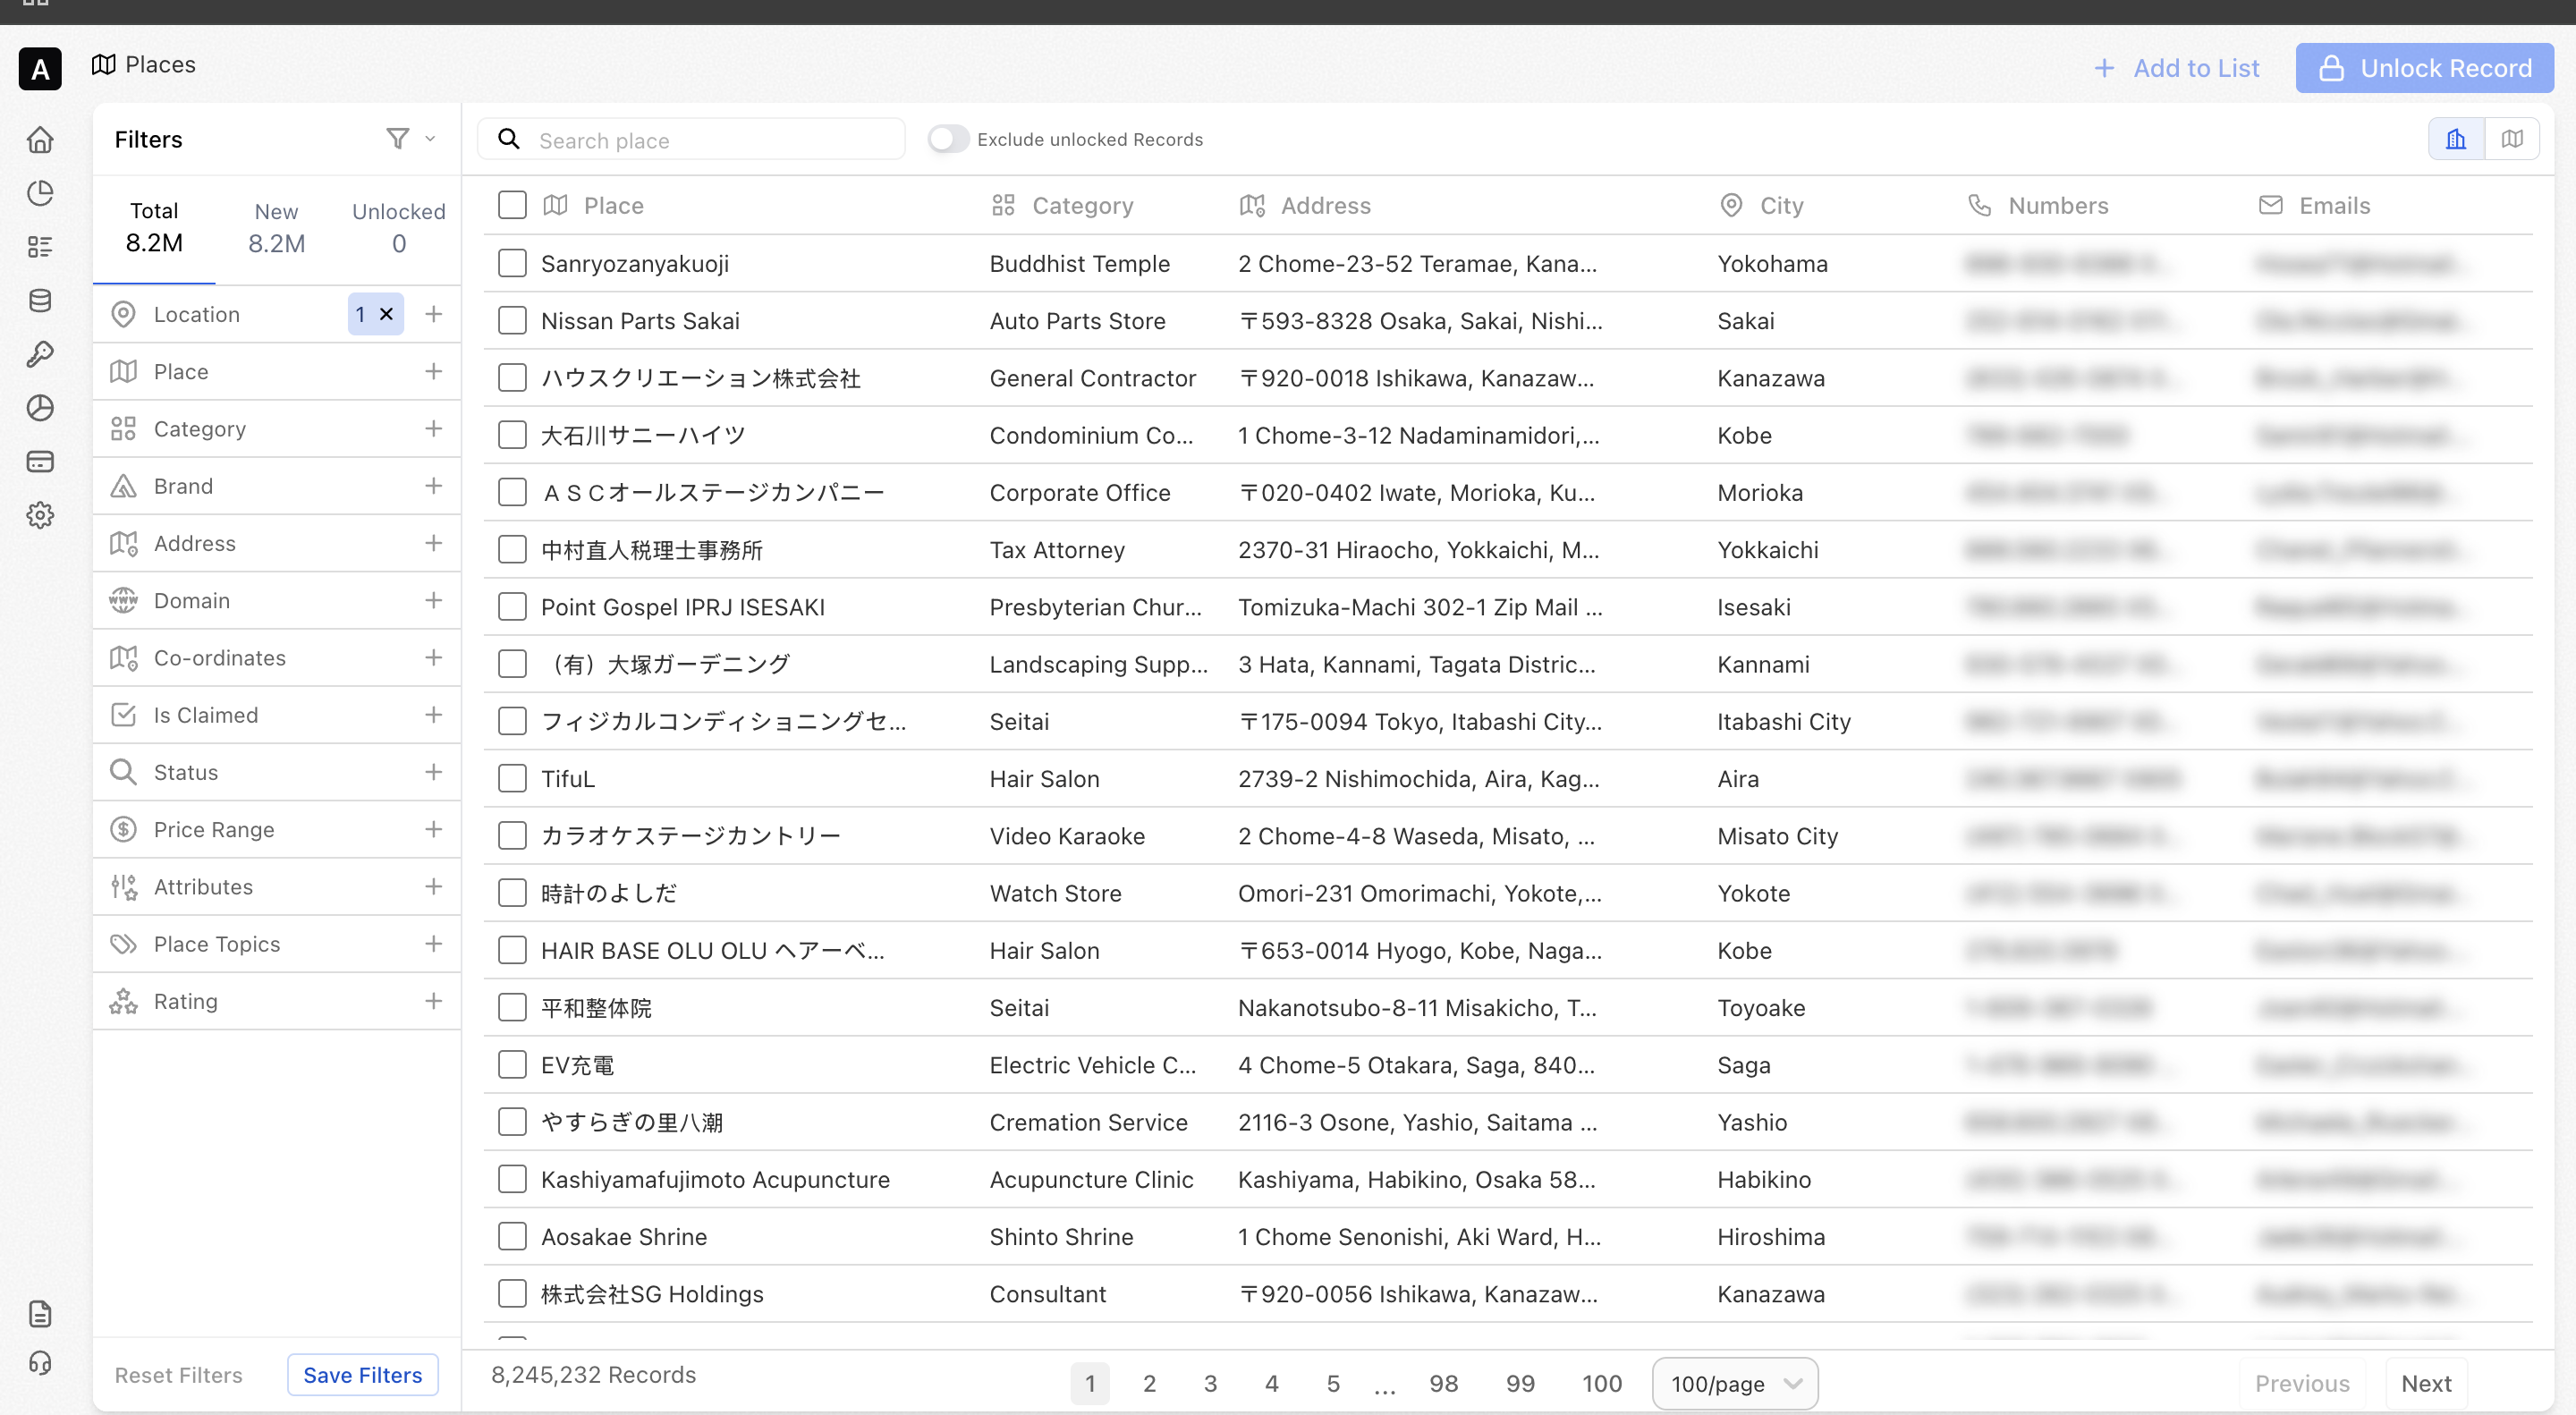Switch to the Unlocked tab
Screen dimensions: 2576x1415
pos(398,228)
